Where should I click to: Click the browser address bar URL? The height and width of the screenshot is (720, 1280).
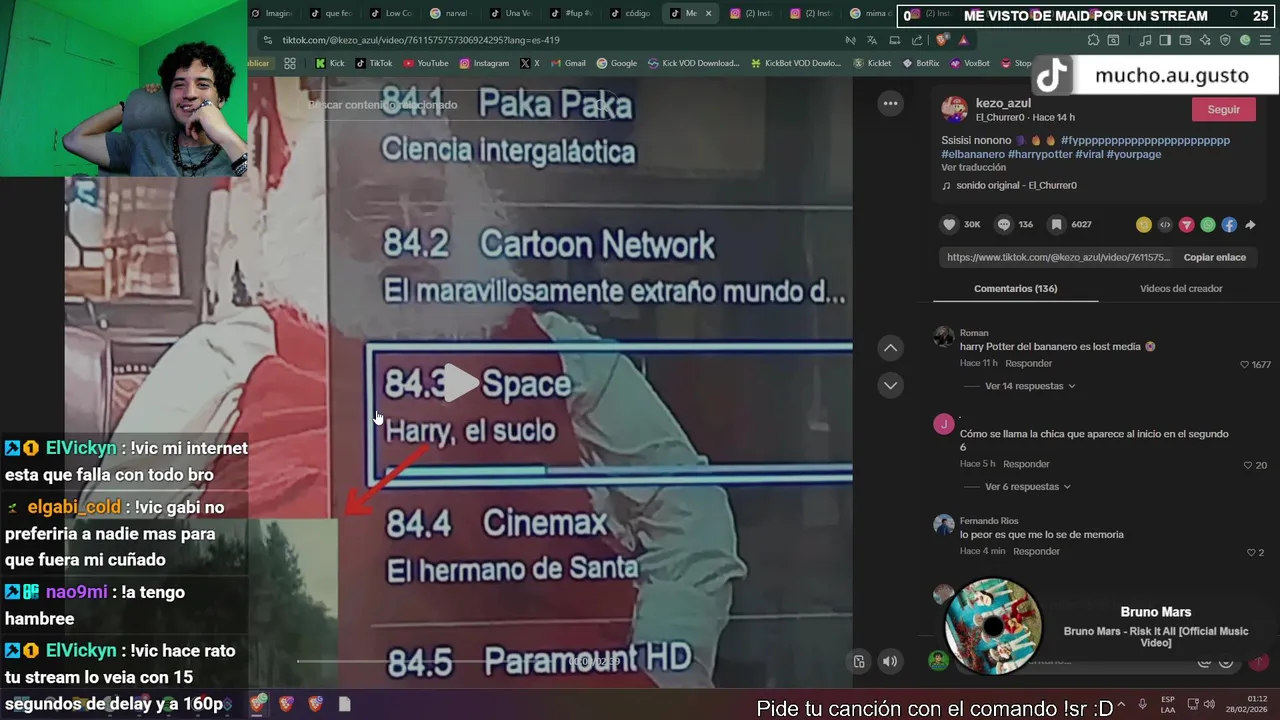point(421,40)
